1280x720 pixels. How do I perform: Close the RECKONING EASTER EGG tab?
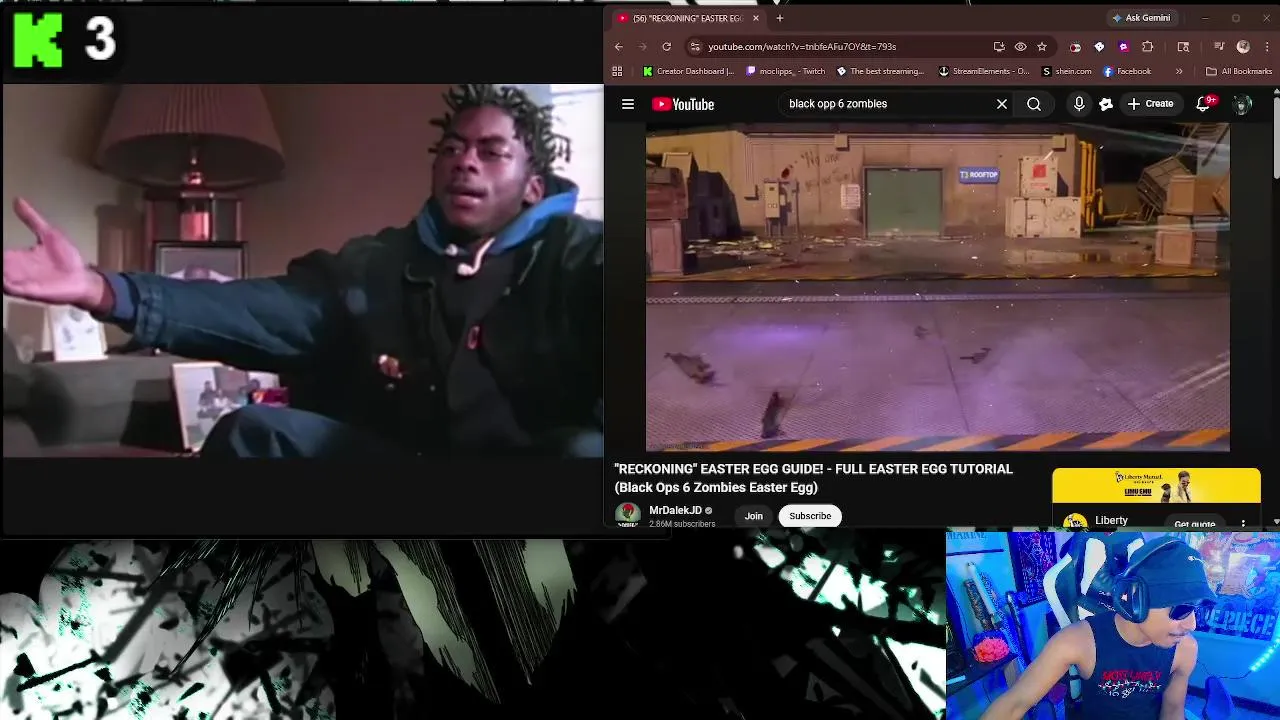coord(755,18)
